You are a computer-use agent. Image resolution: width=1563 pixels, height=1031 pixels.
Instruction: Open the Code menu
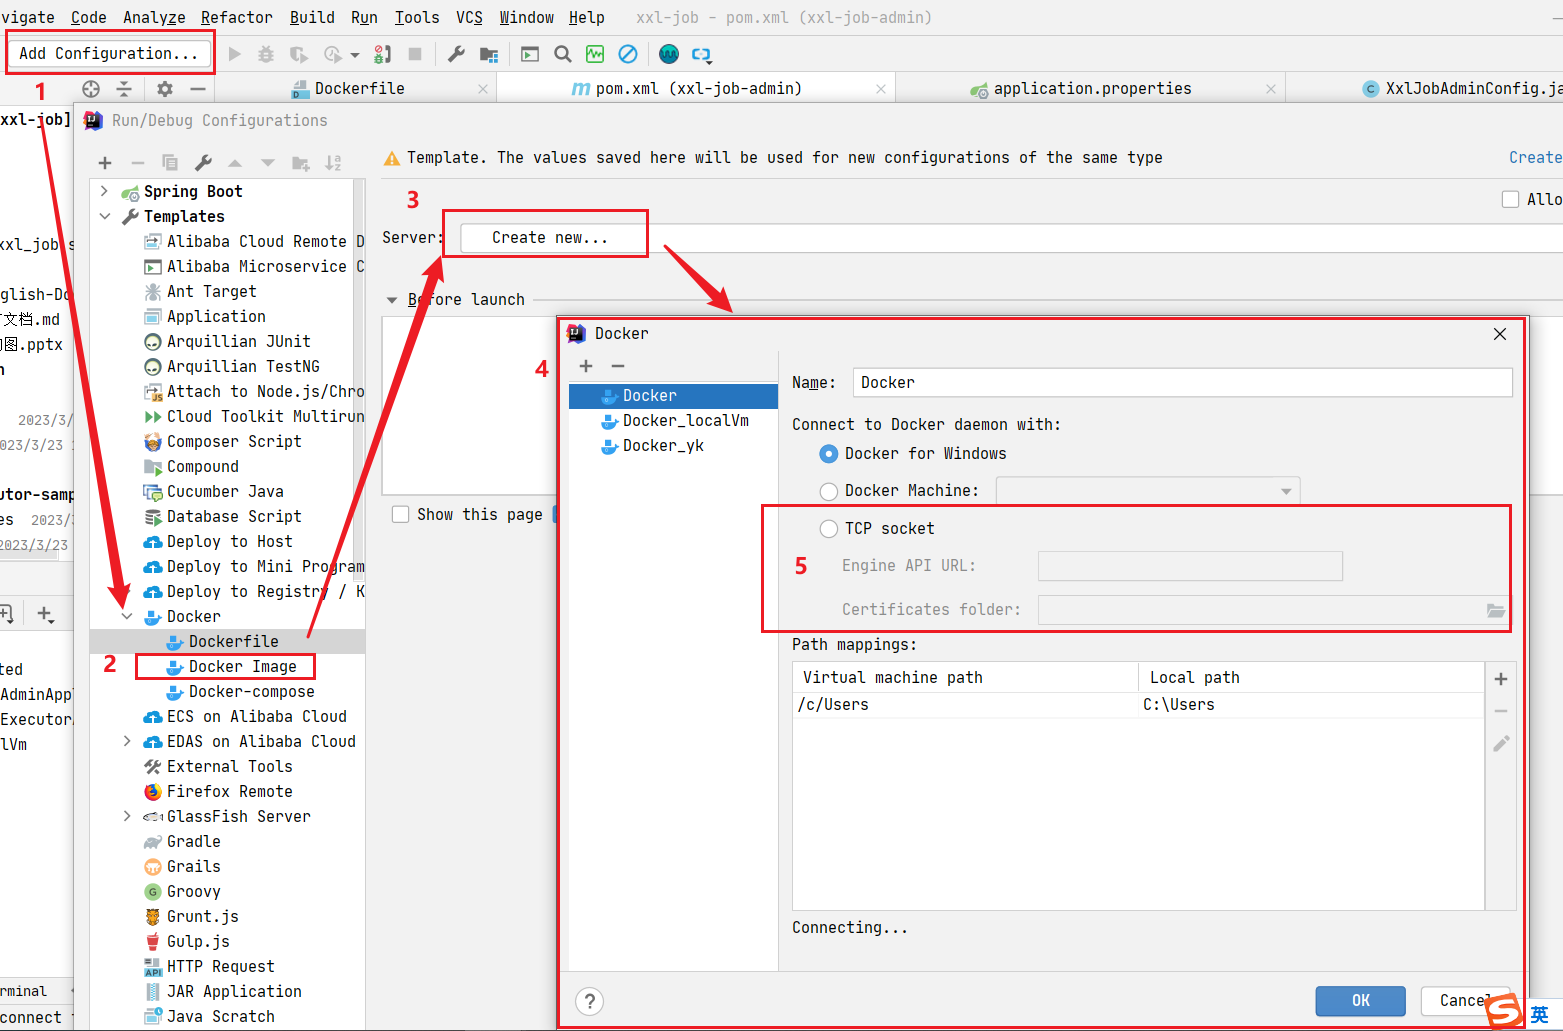(89, 17)
